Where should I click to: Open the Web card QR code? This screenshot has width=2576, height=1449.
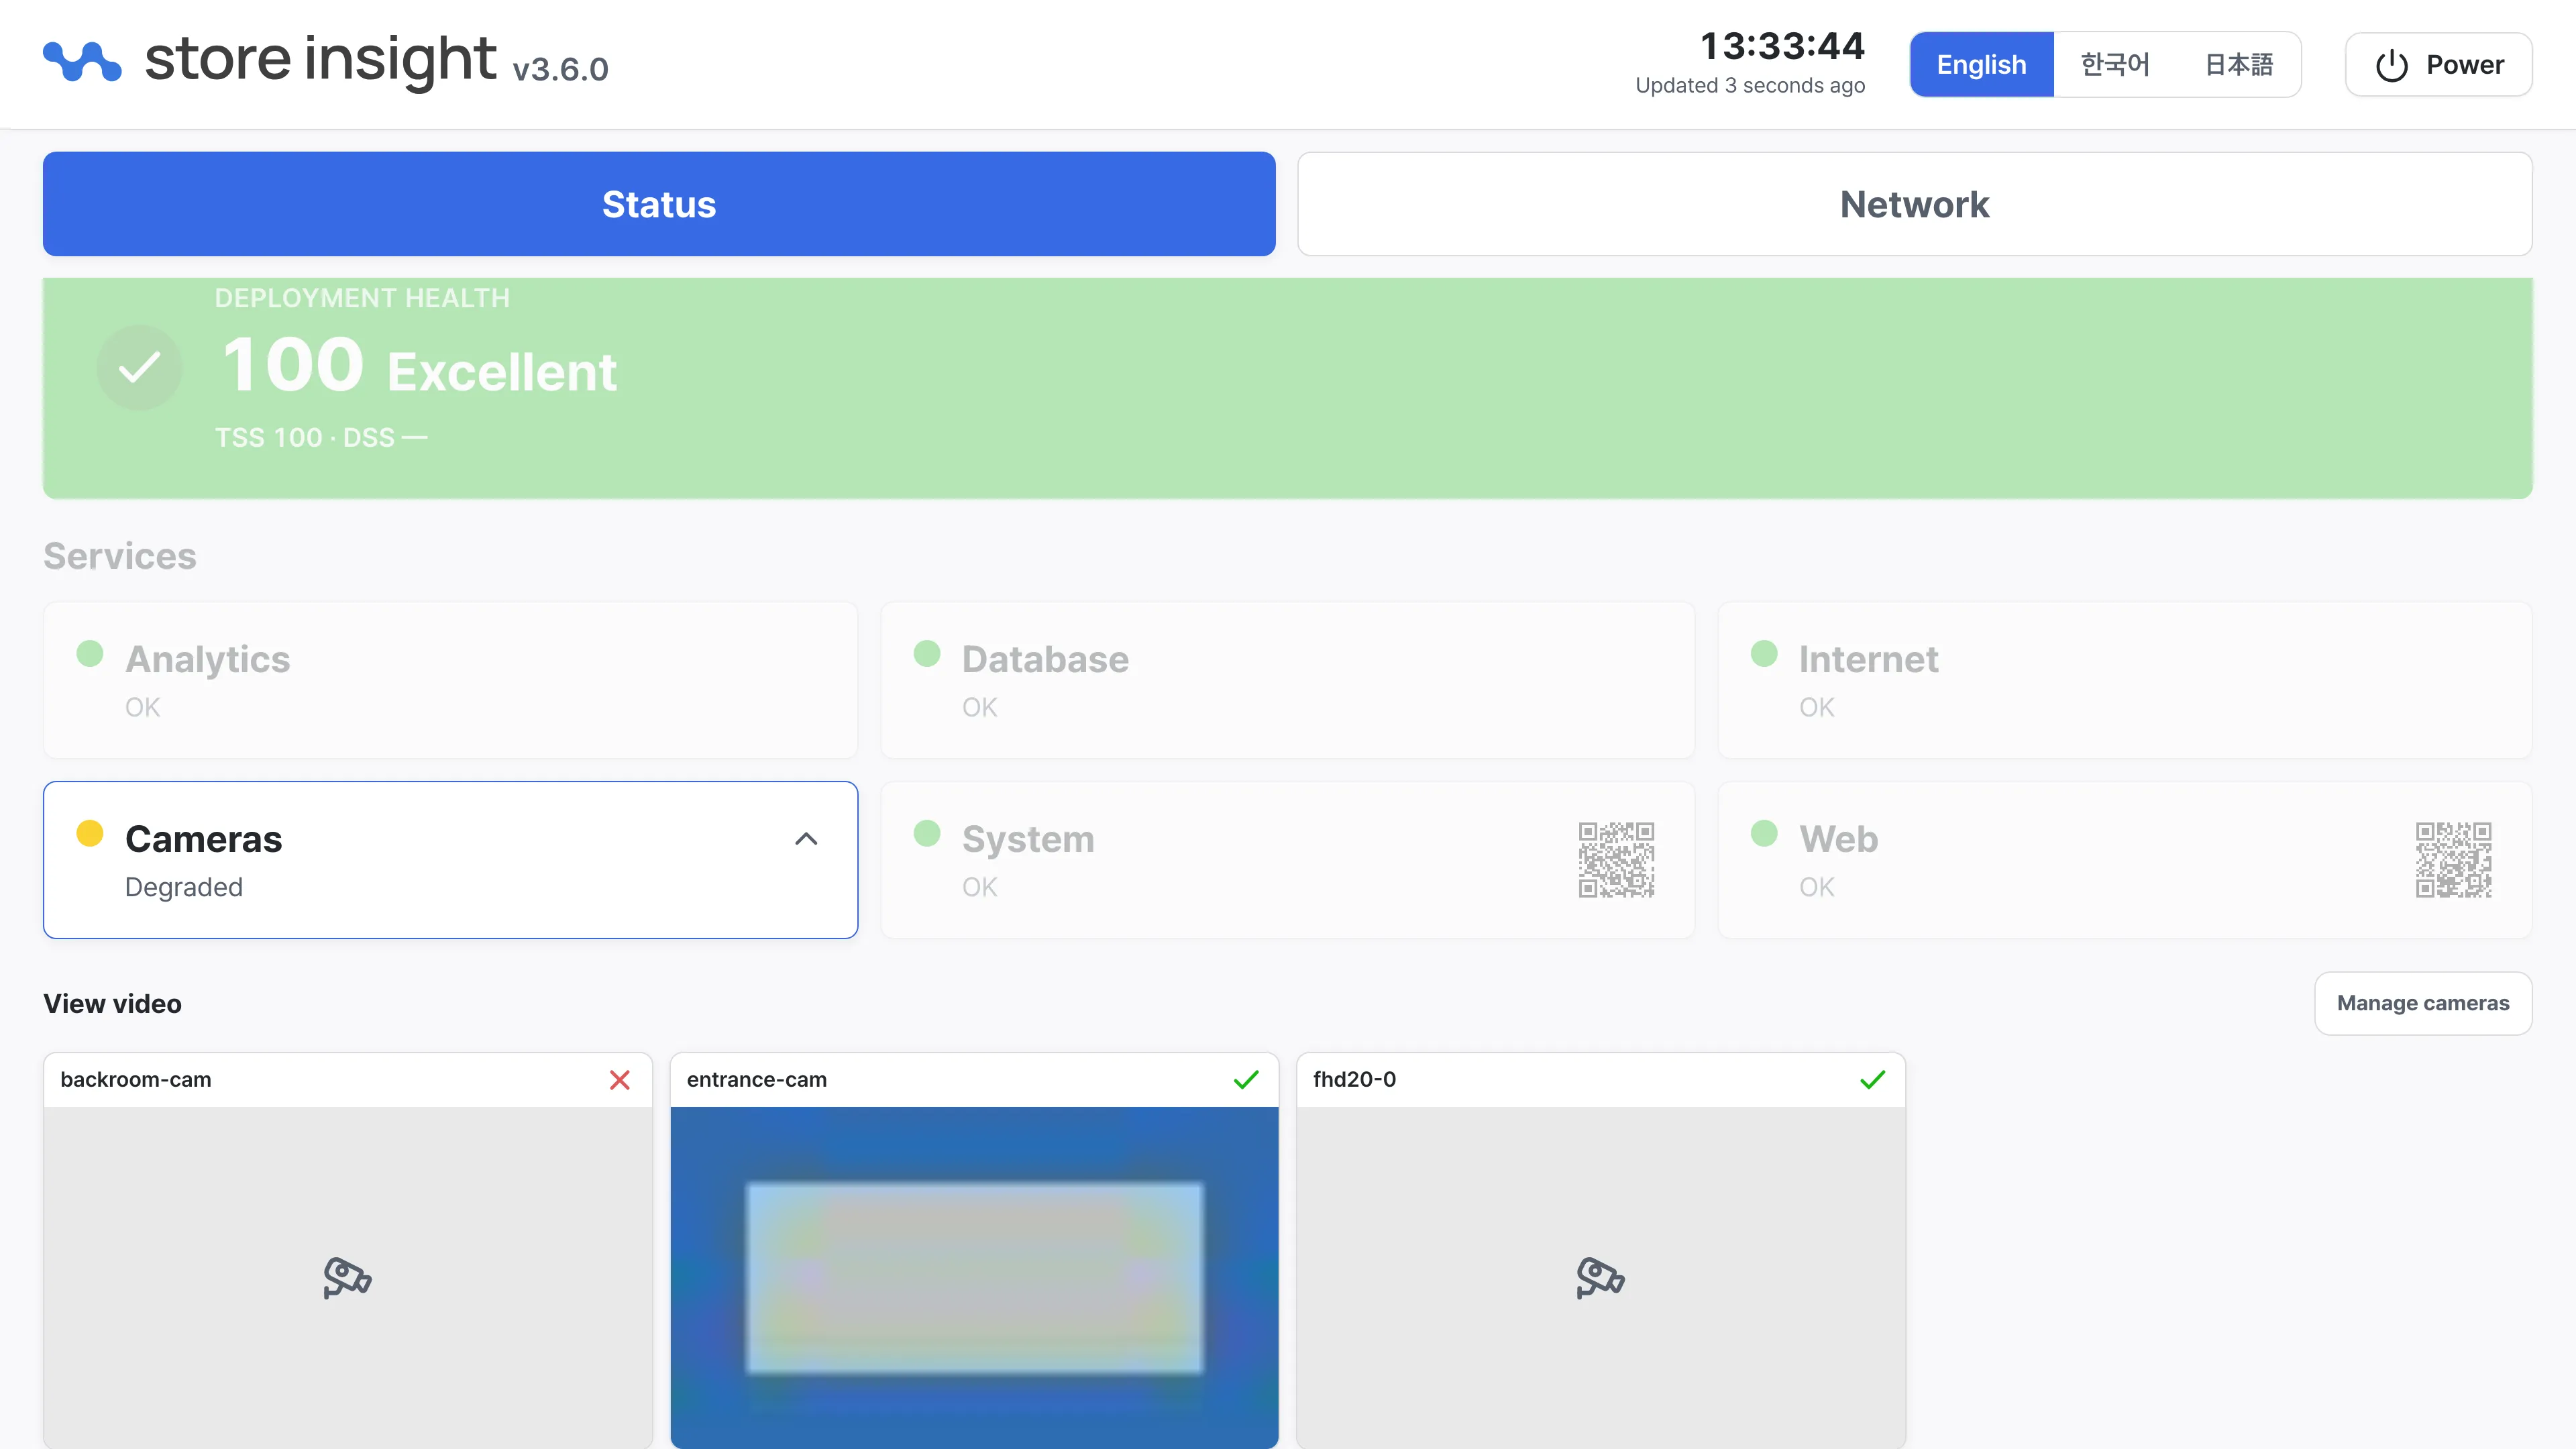(2453, 860)
